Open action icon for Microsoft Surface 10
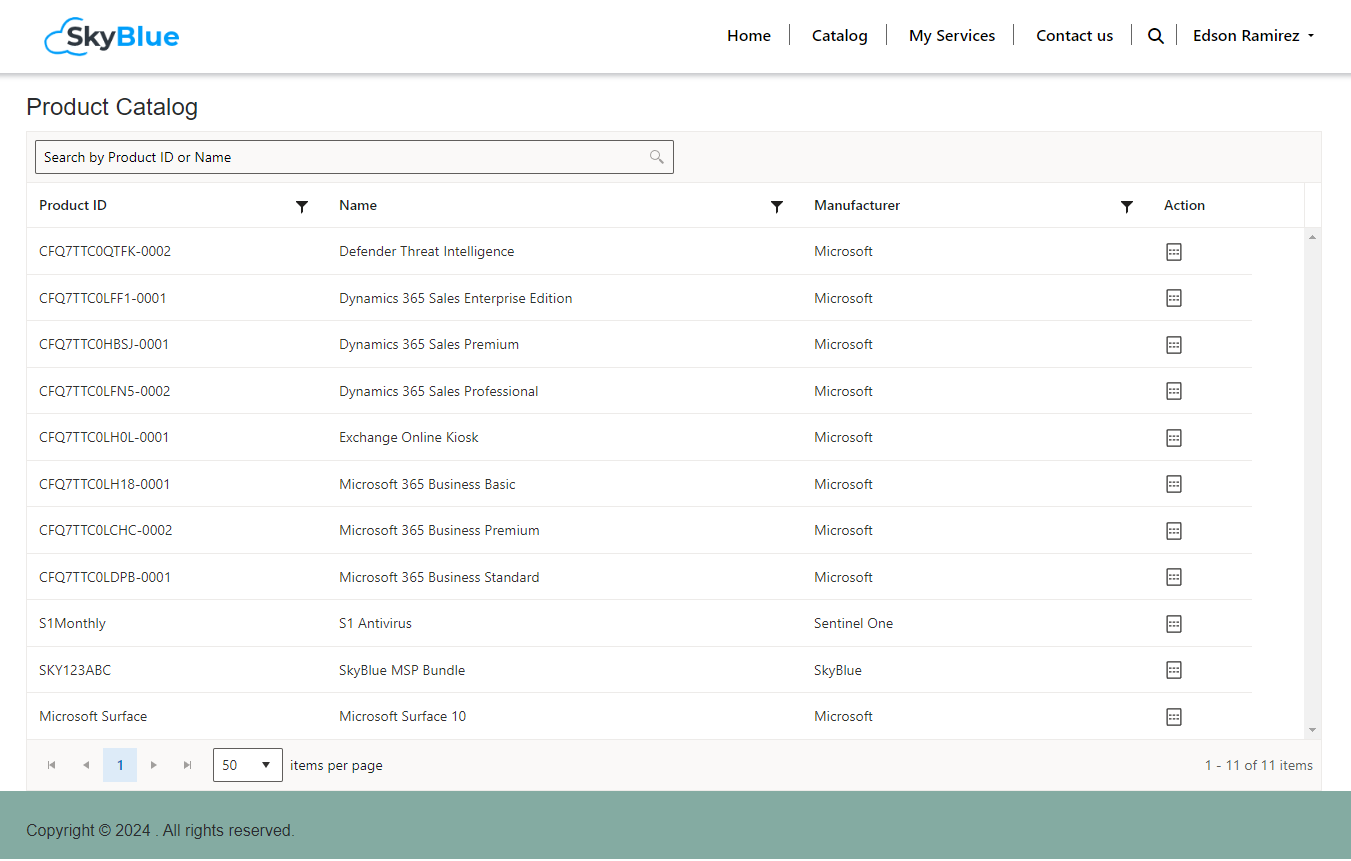Screen dimensions: 1351x861 pos(1174,717)
